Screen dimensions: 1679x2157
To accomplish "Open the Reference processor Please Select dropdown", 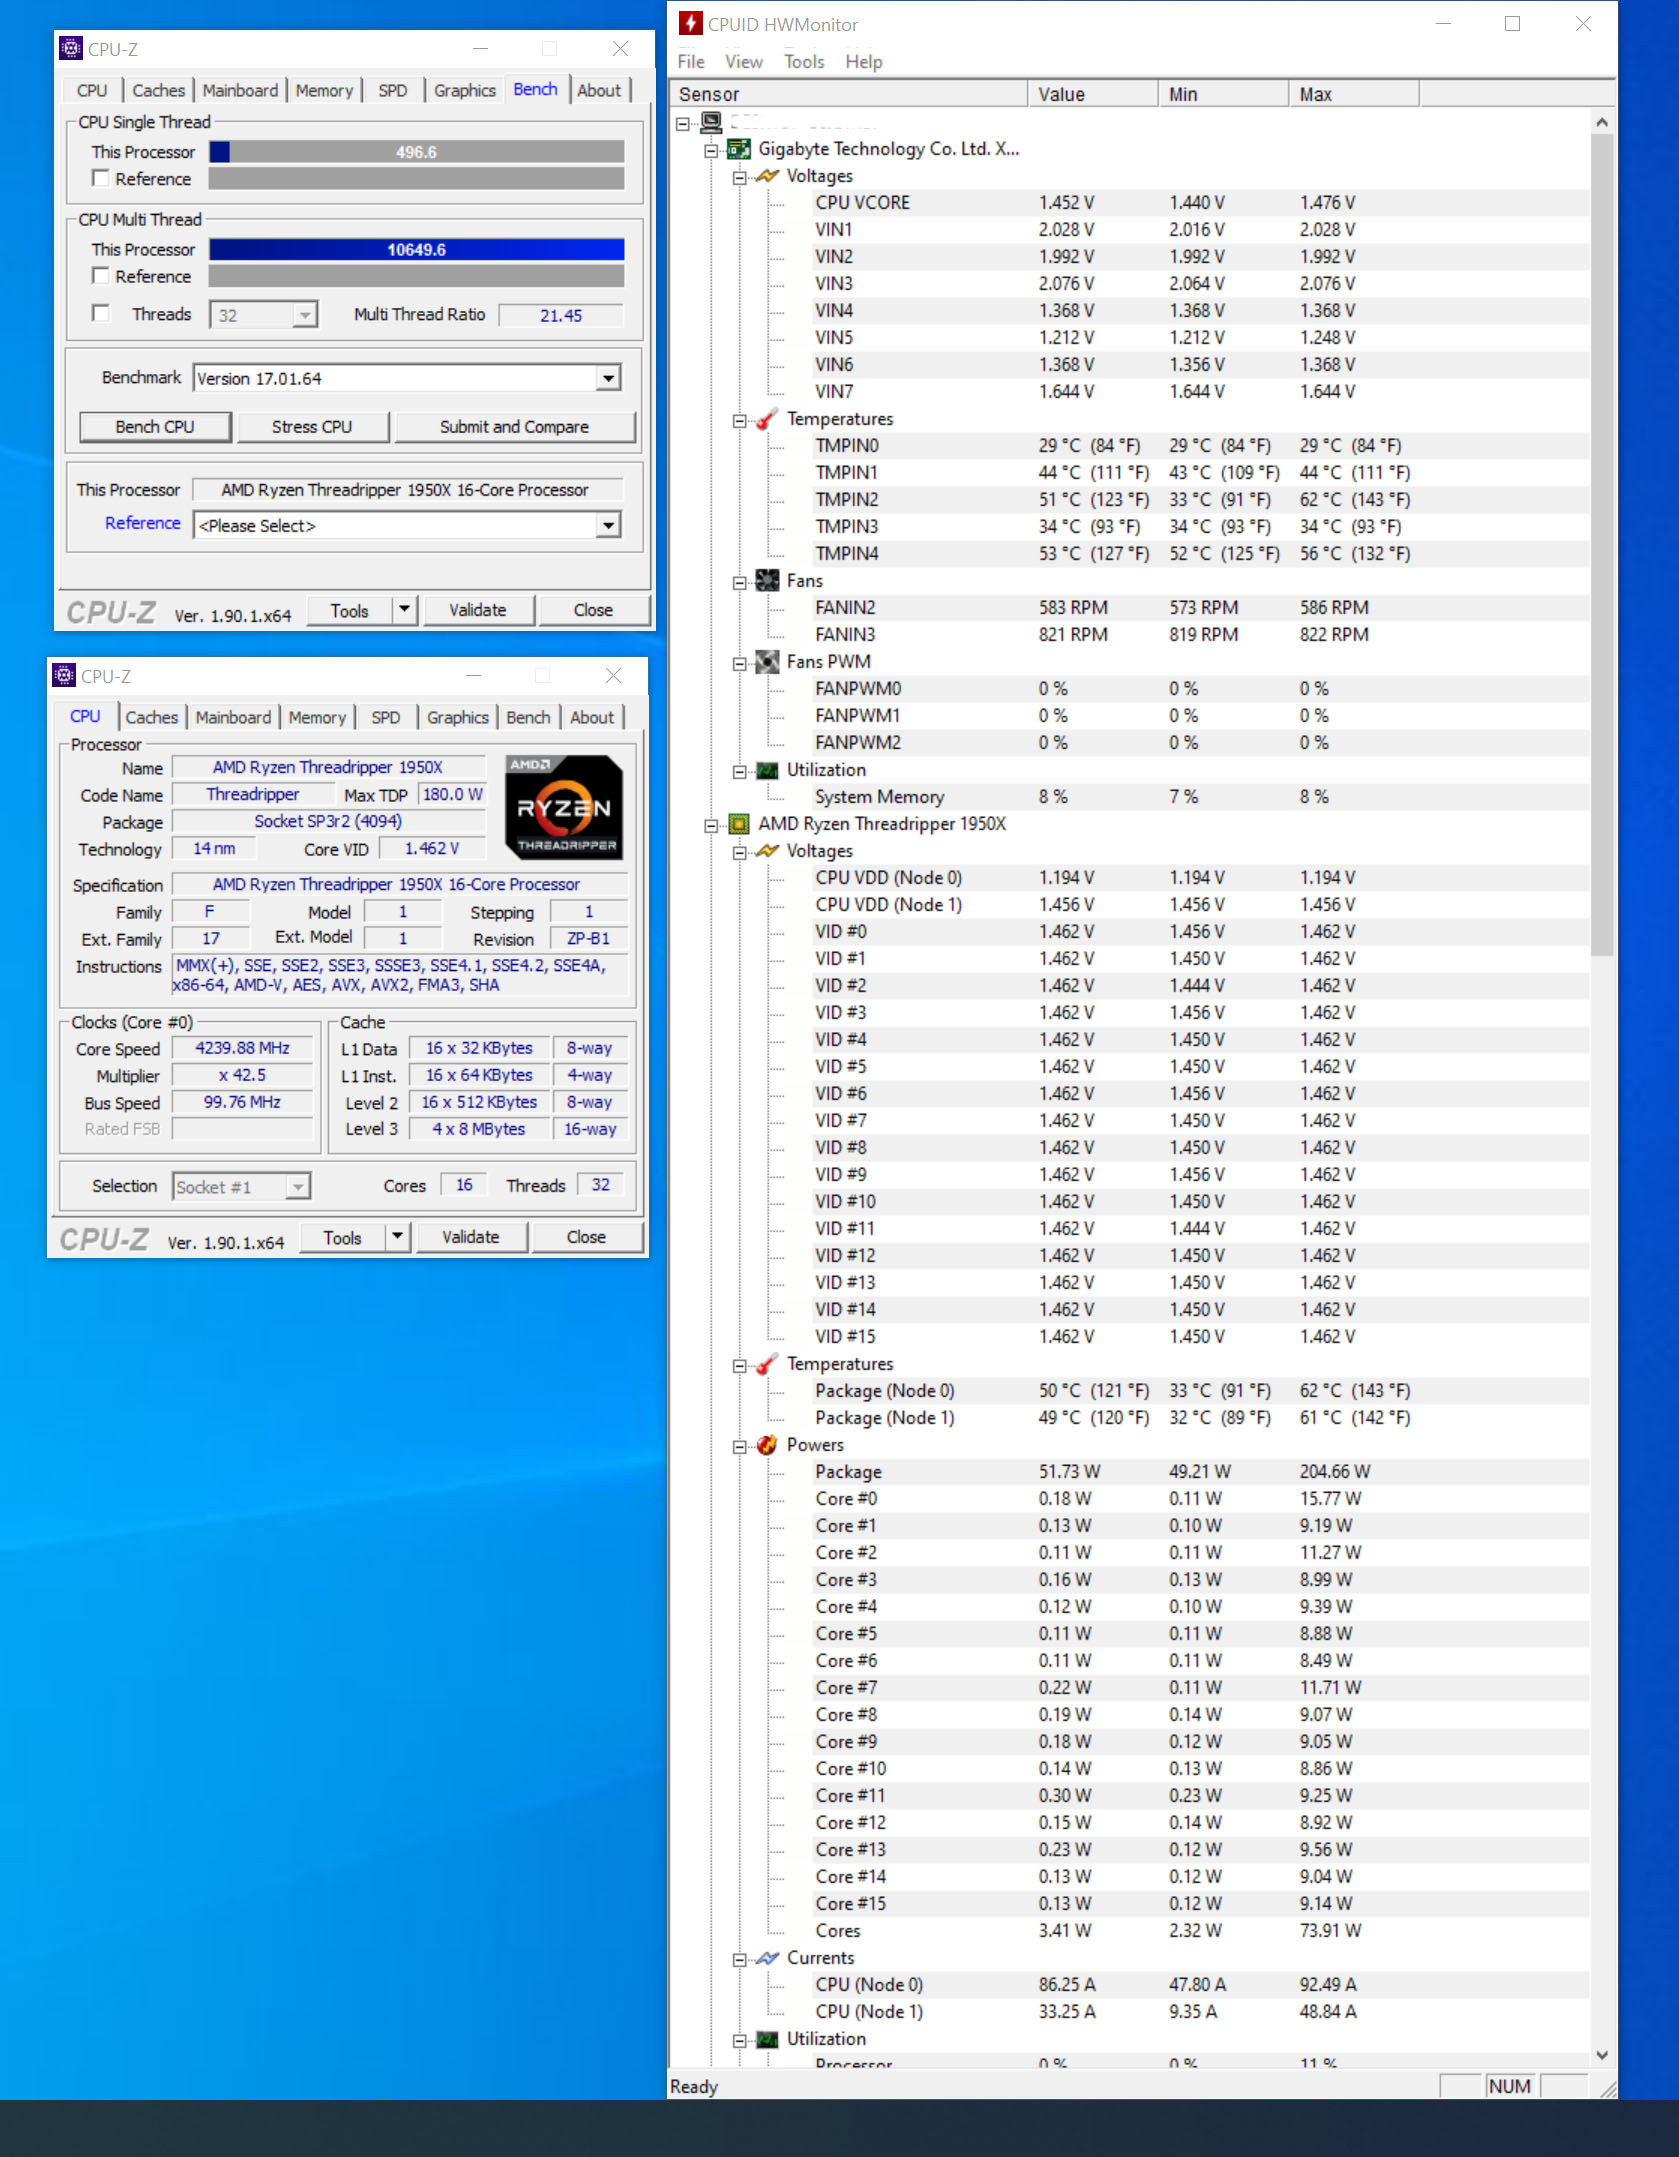I will (608, 525).
